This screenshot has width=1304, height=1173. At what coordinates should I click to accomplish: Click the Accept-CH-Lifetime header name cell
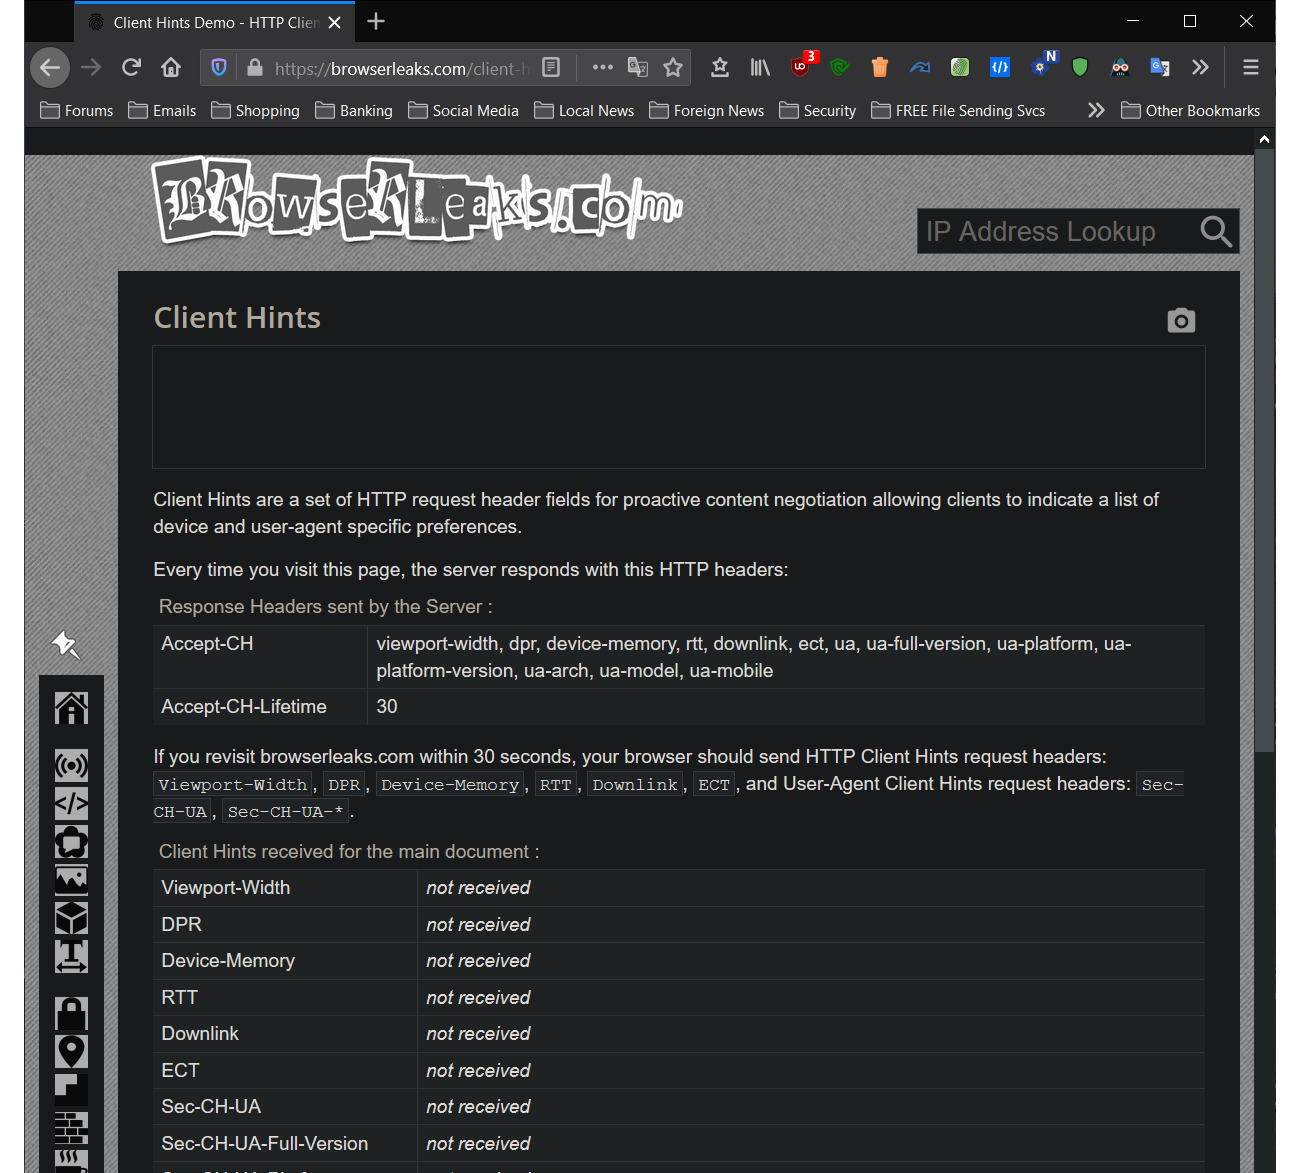(x=261, y=707)
